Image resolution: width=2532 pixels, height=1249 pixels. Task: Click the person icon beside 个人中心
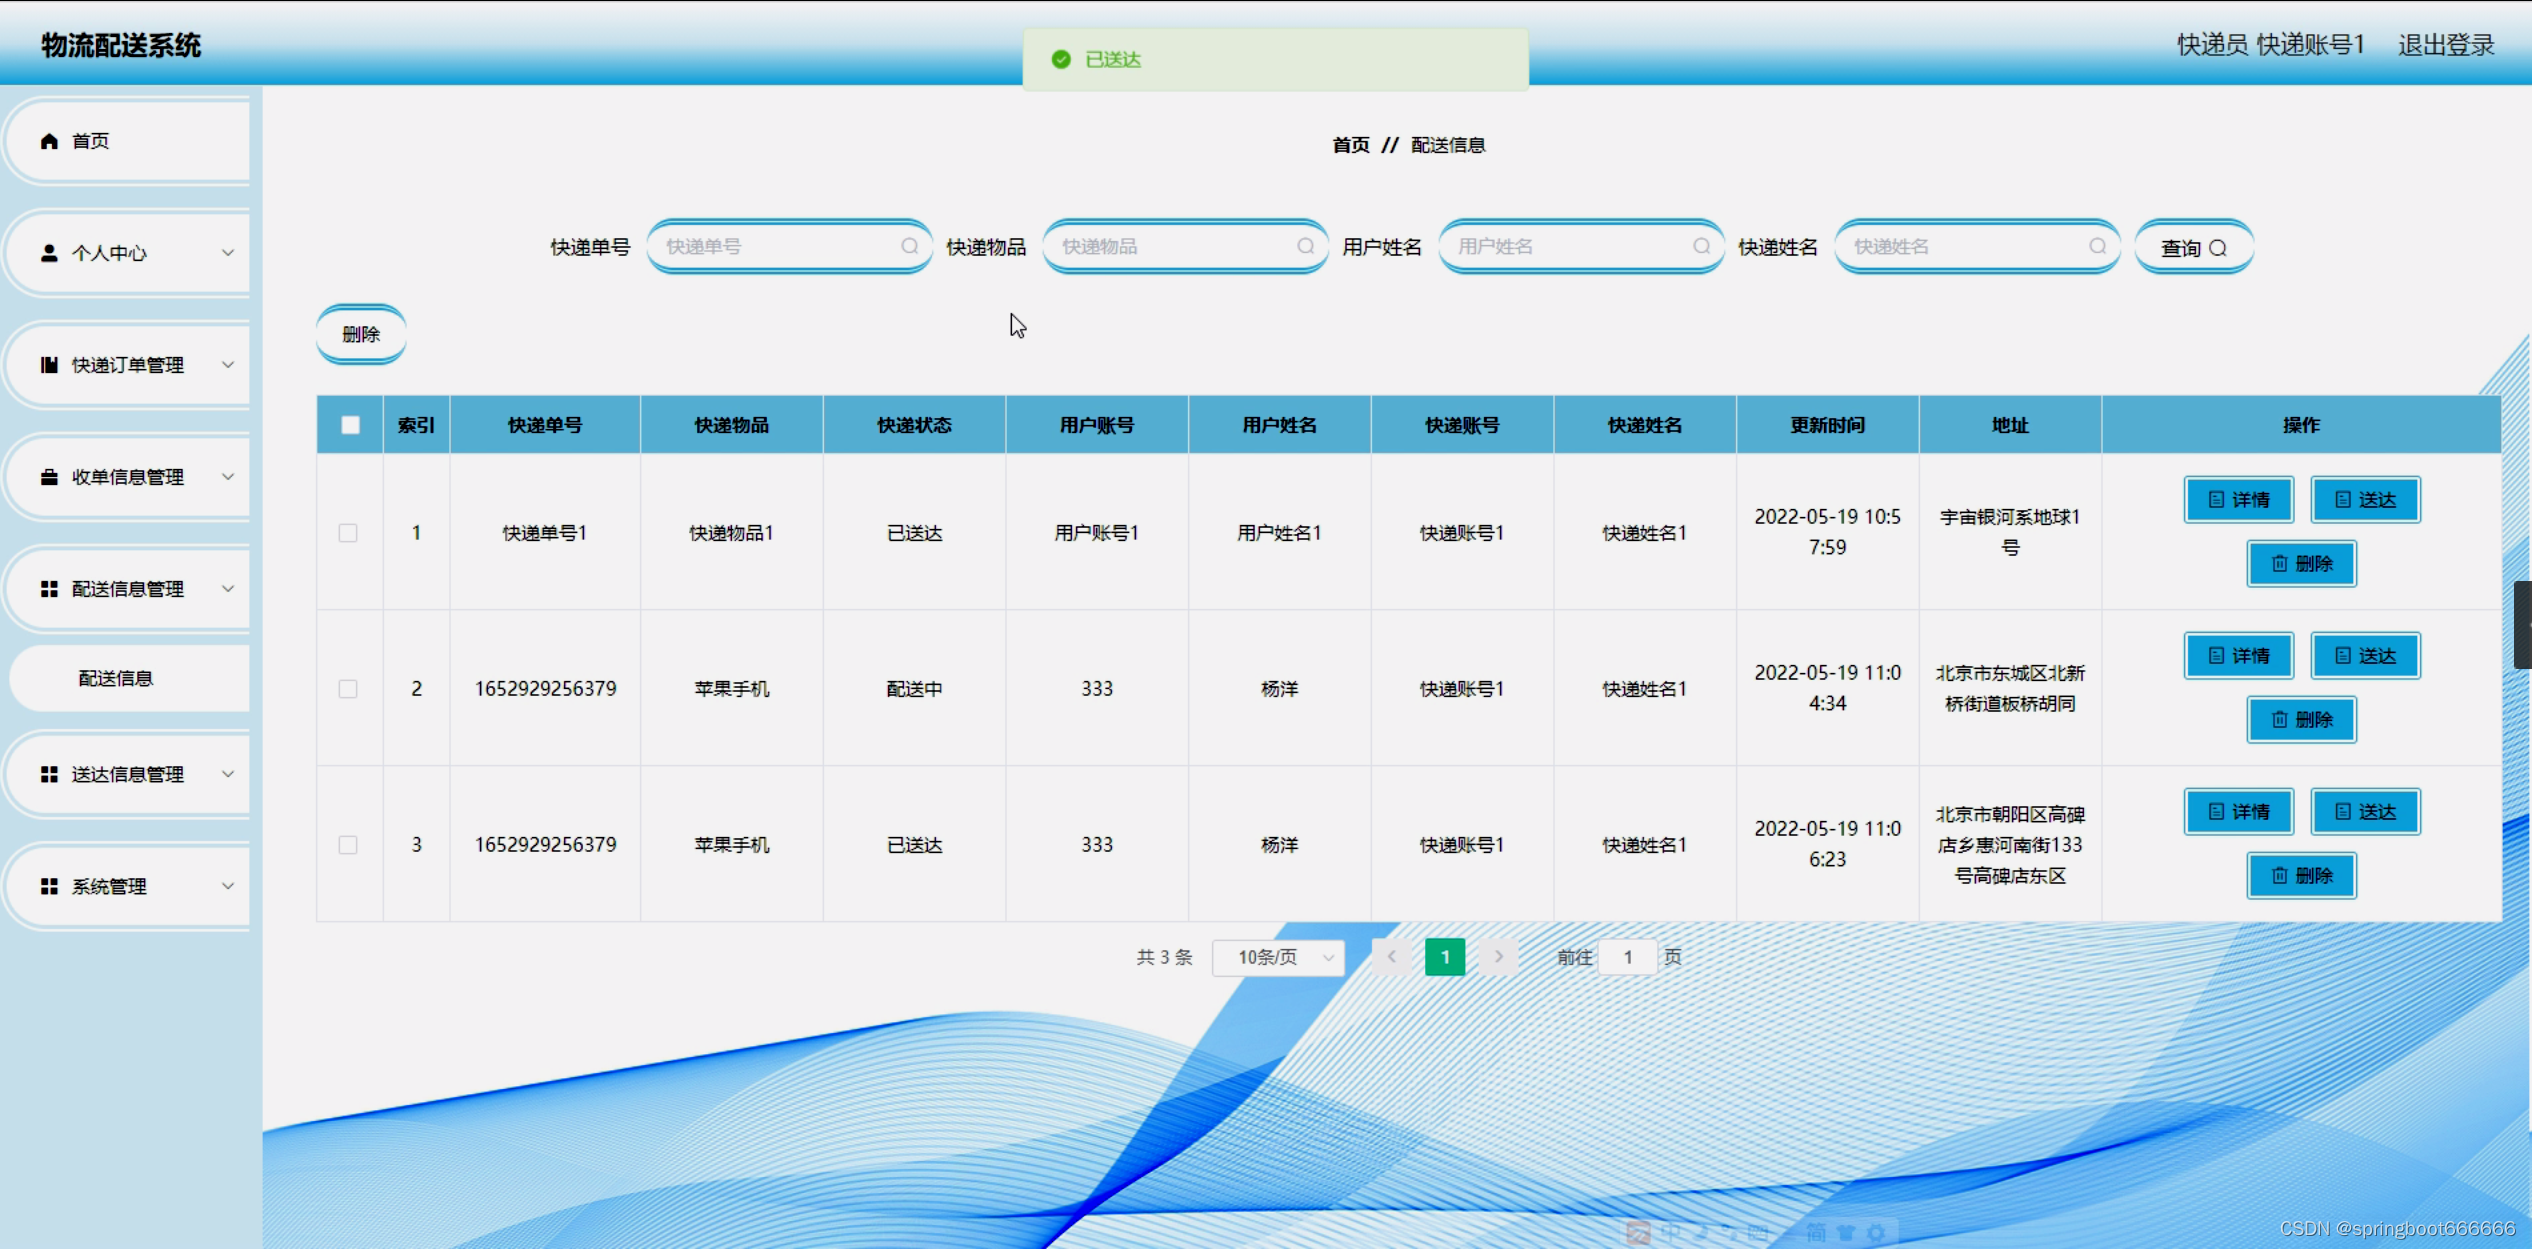tap(49, 253)
